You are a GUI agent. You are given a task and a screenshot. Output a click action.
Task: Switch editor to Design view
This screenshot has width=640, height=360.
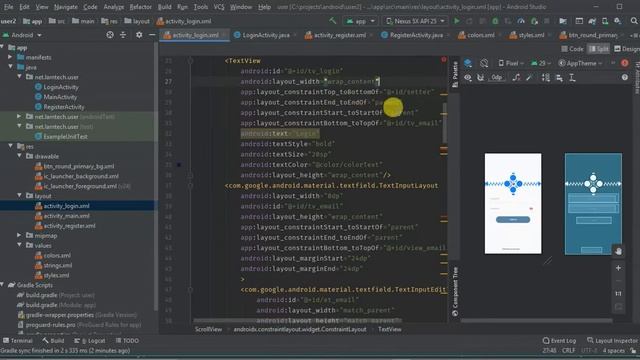pos(627,49)
